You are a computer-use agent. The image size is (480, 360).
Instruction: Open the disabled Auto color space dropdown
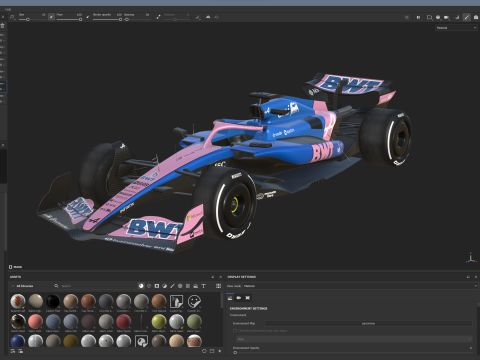pyautogui.click(x=354, y=339)
